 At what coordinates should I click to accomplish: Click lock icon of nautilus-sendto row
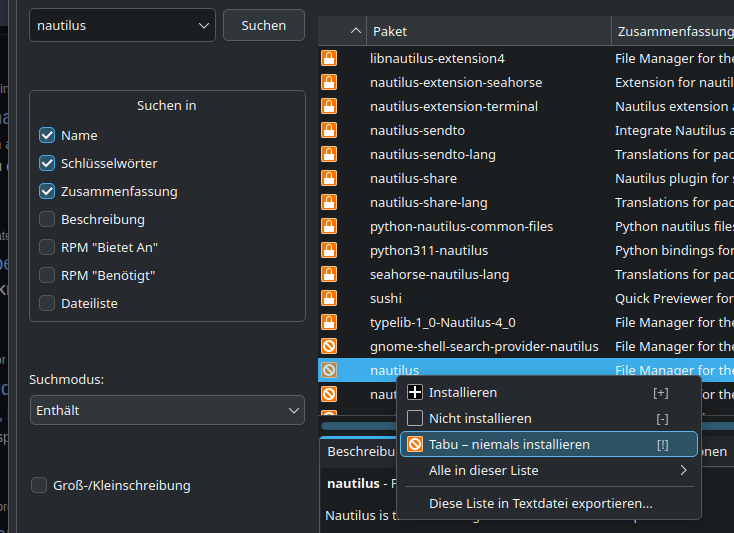pos(329,130)
